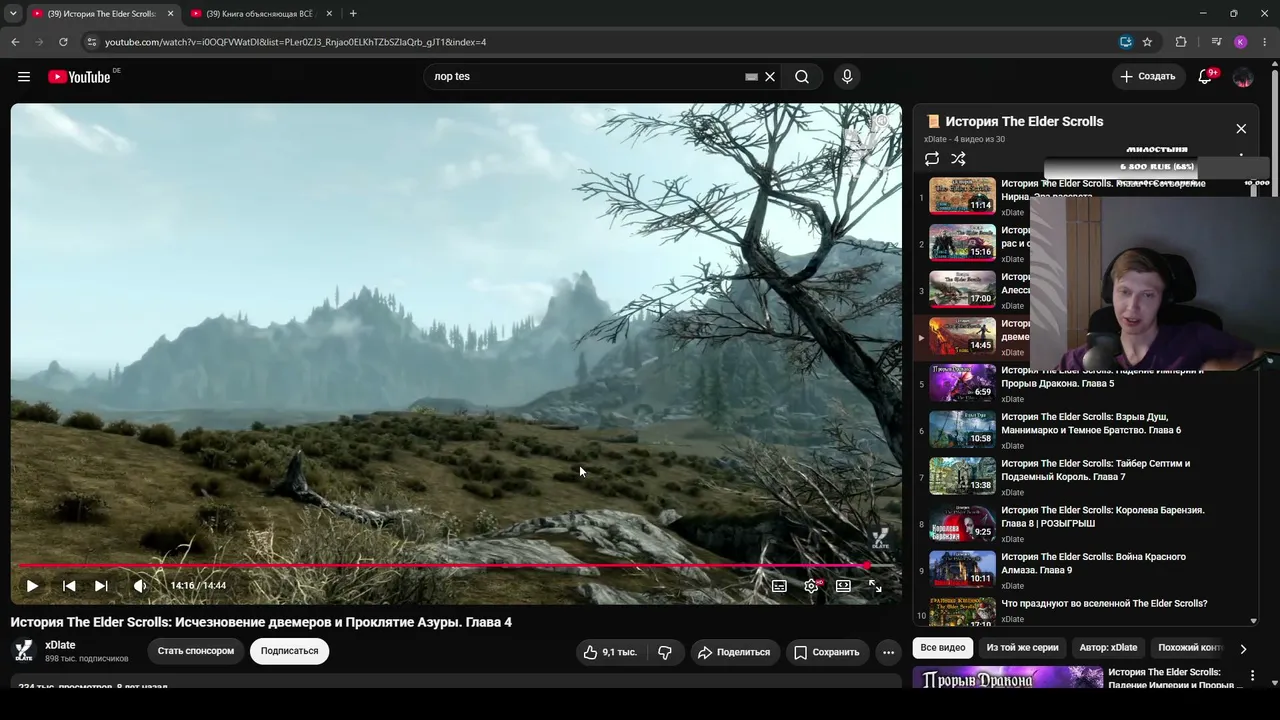Toggle playlist shuffle

tap(958, 159)
